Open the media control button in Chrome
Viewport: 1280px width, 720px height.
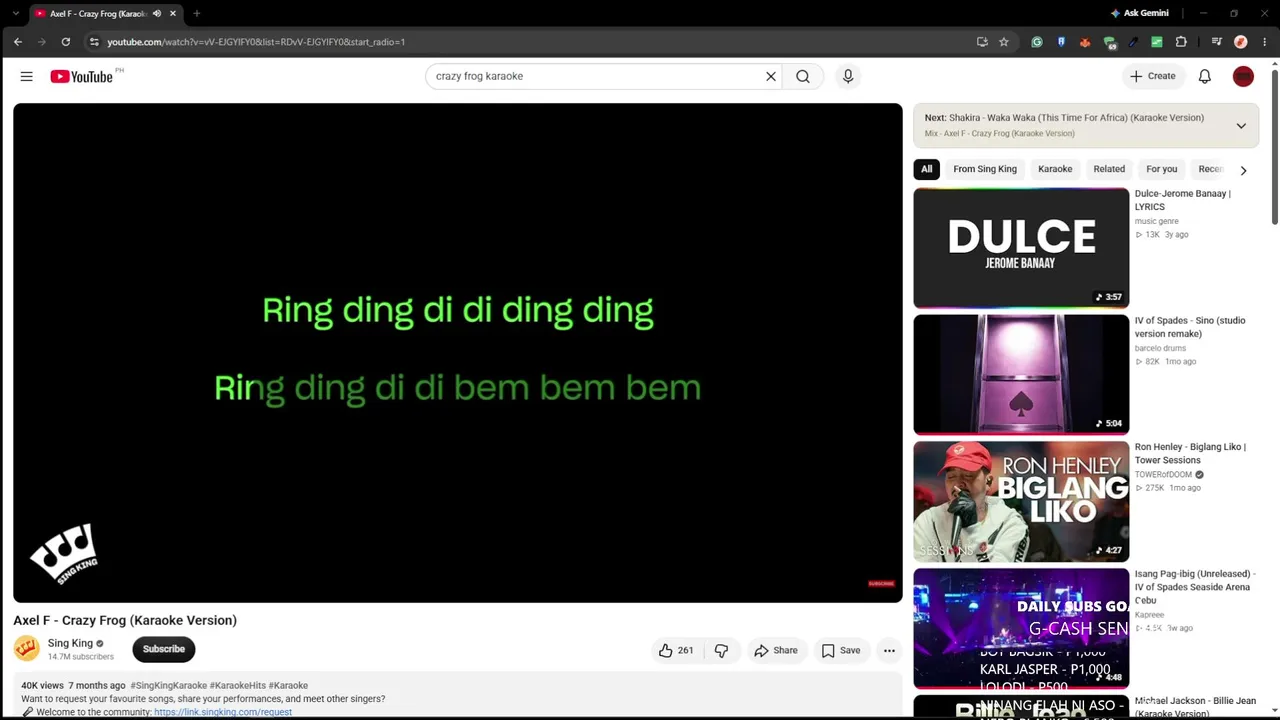(x=1216, y=42)
